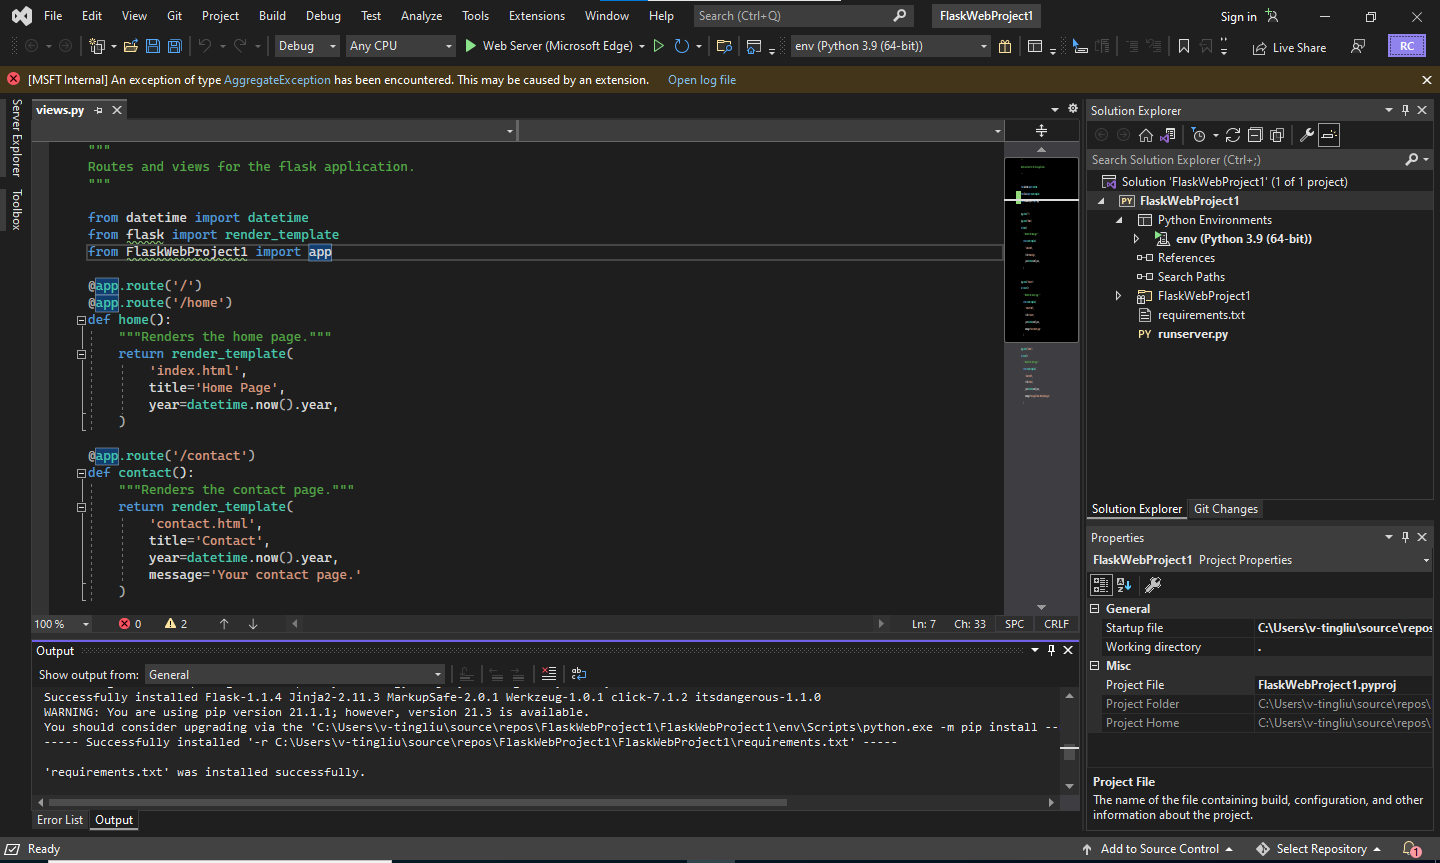This screenshot has height=863, width=1440.
Task: Refresh the Solution Explorer
Action: coord(1233,135)
